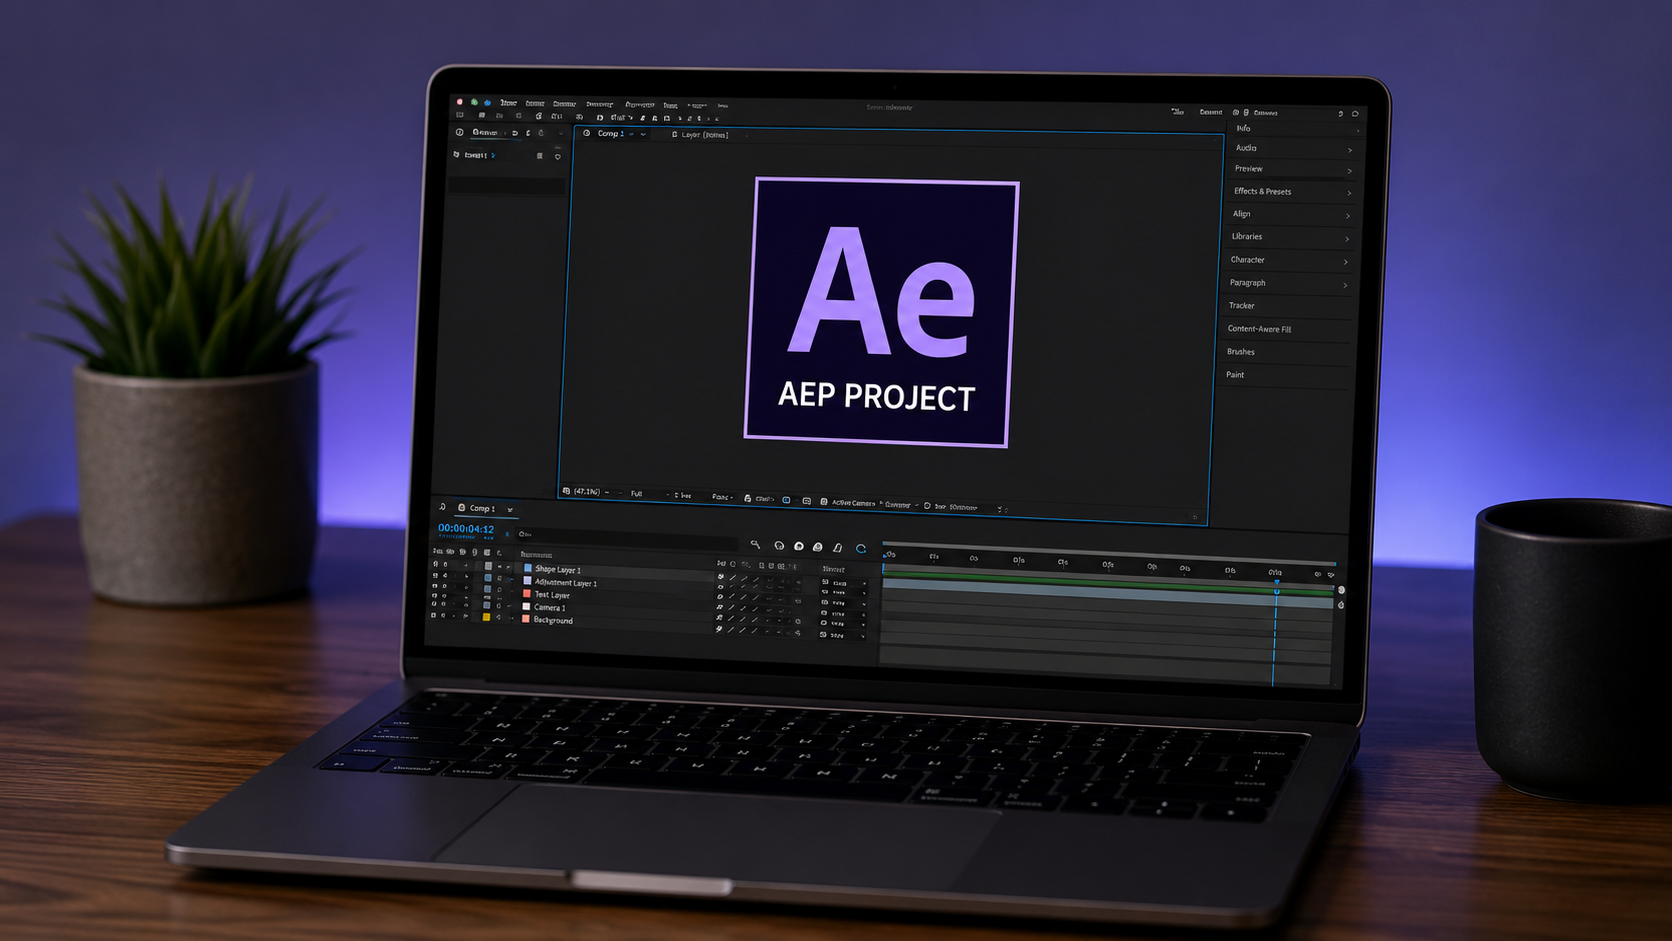Expand the Libraries panel chevron

click(1347, 239)
